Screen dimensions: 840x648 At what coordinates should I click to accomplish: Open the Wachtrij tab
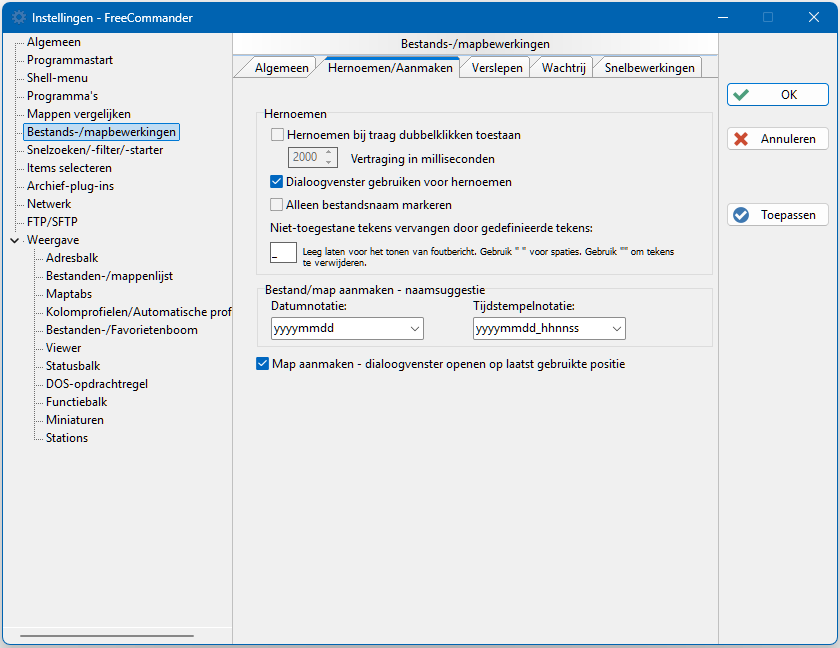(x=563, y=68)
